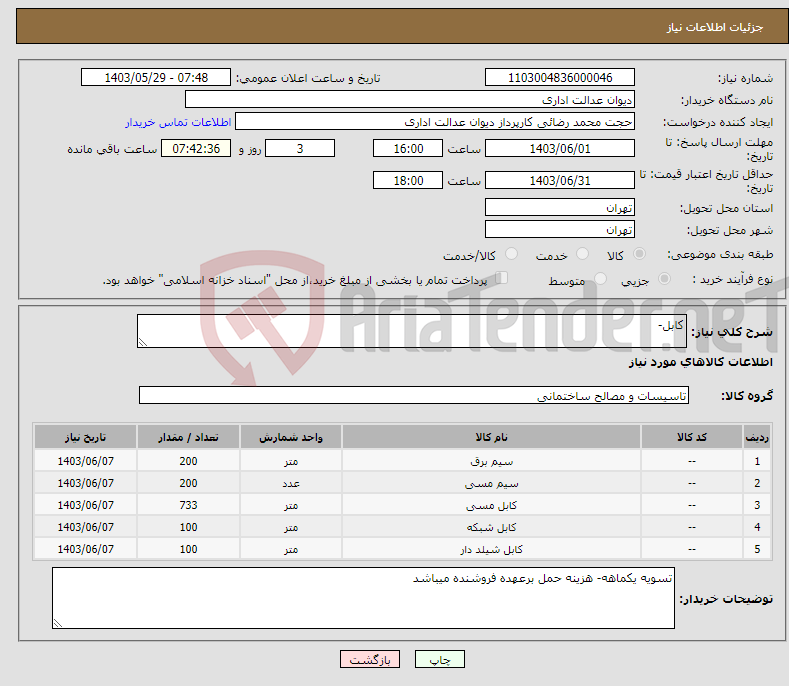The width and height of the screenshot is (789, 686).
Task: Click the delivery city field تهران
Action: pos(560,230)
